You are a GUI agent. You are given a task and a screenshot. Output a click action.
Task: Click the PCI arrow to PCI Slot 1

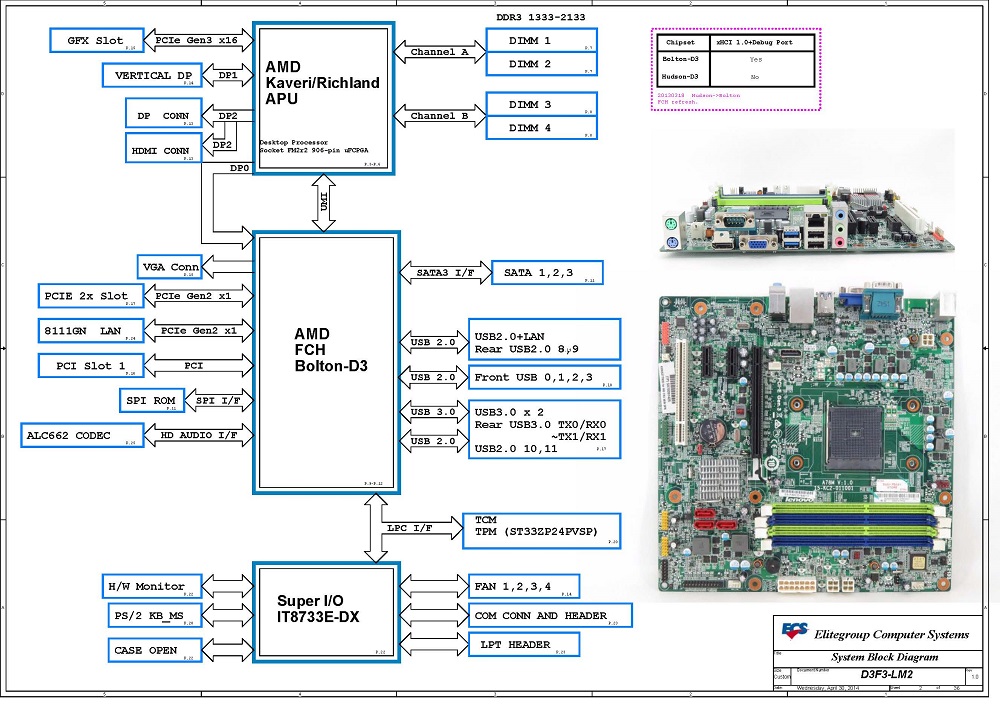[x=198, y=365]
